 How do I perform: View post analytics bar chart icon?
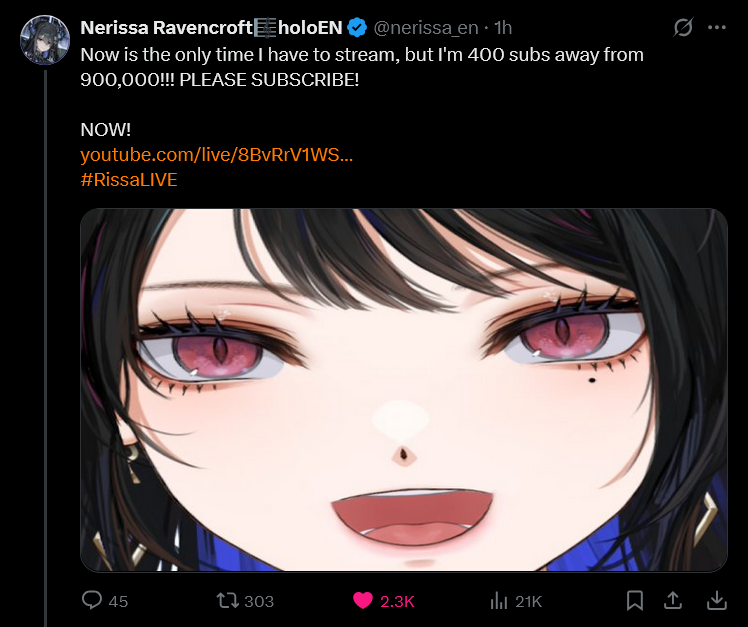tap(499, 601)
